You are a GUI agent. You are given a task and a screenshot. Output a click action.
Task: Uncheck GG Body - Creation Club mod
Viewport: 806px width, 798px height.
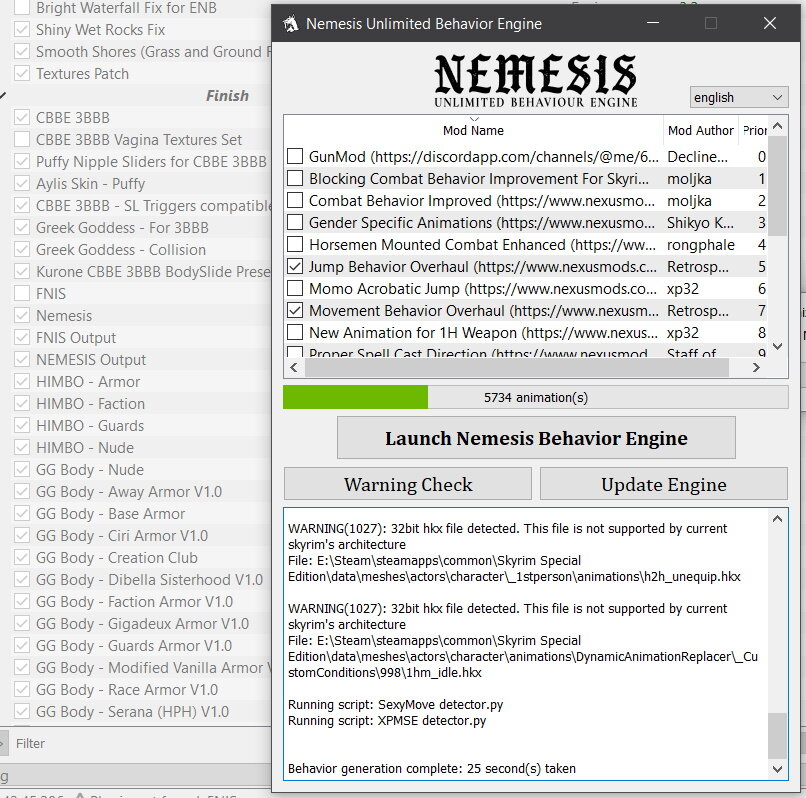tap(22, 557)
